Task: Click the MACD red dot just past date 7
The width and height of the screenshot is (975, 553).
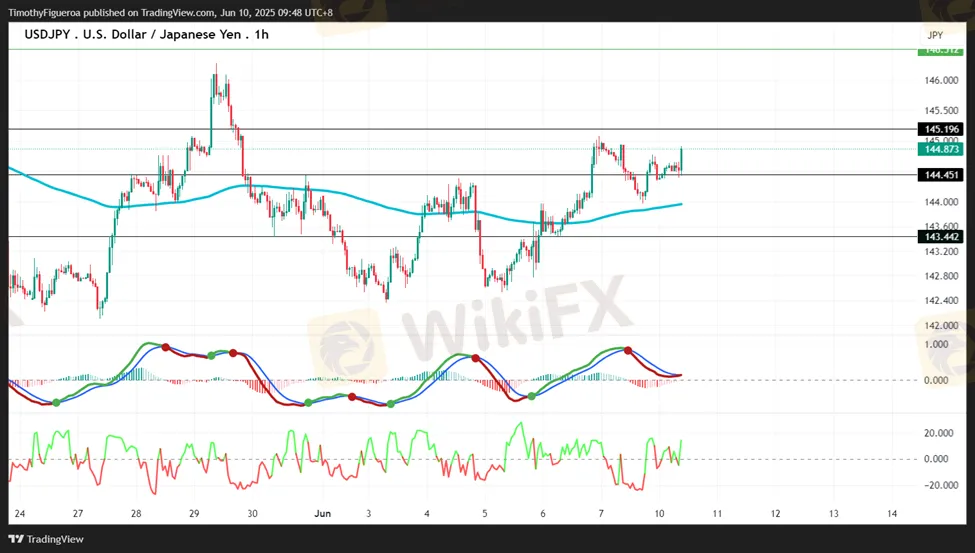Action: [628, 351]
